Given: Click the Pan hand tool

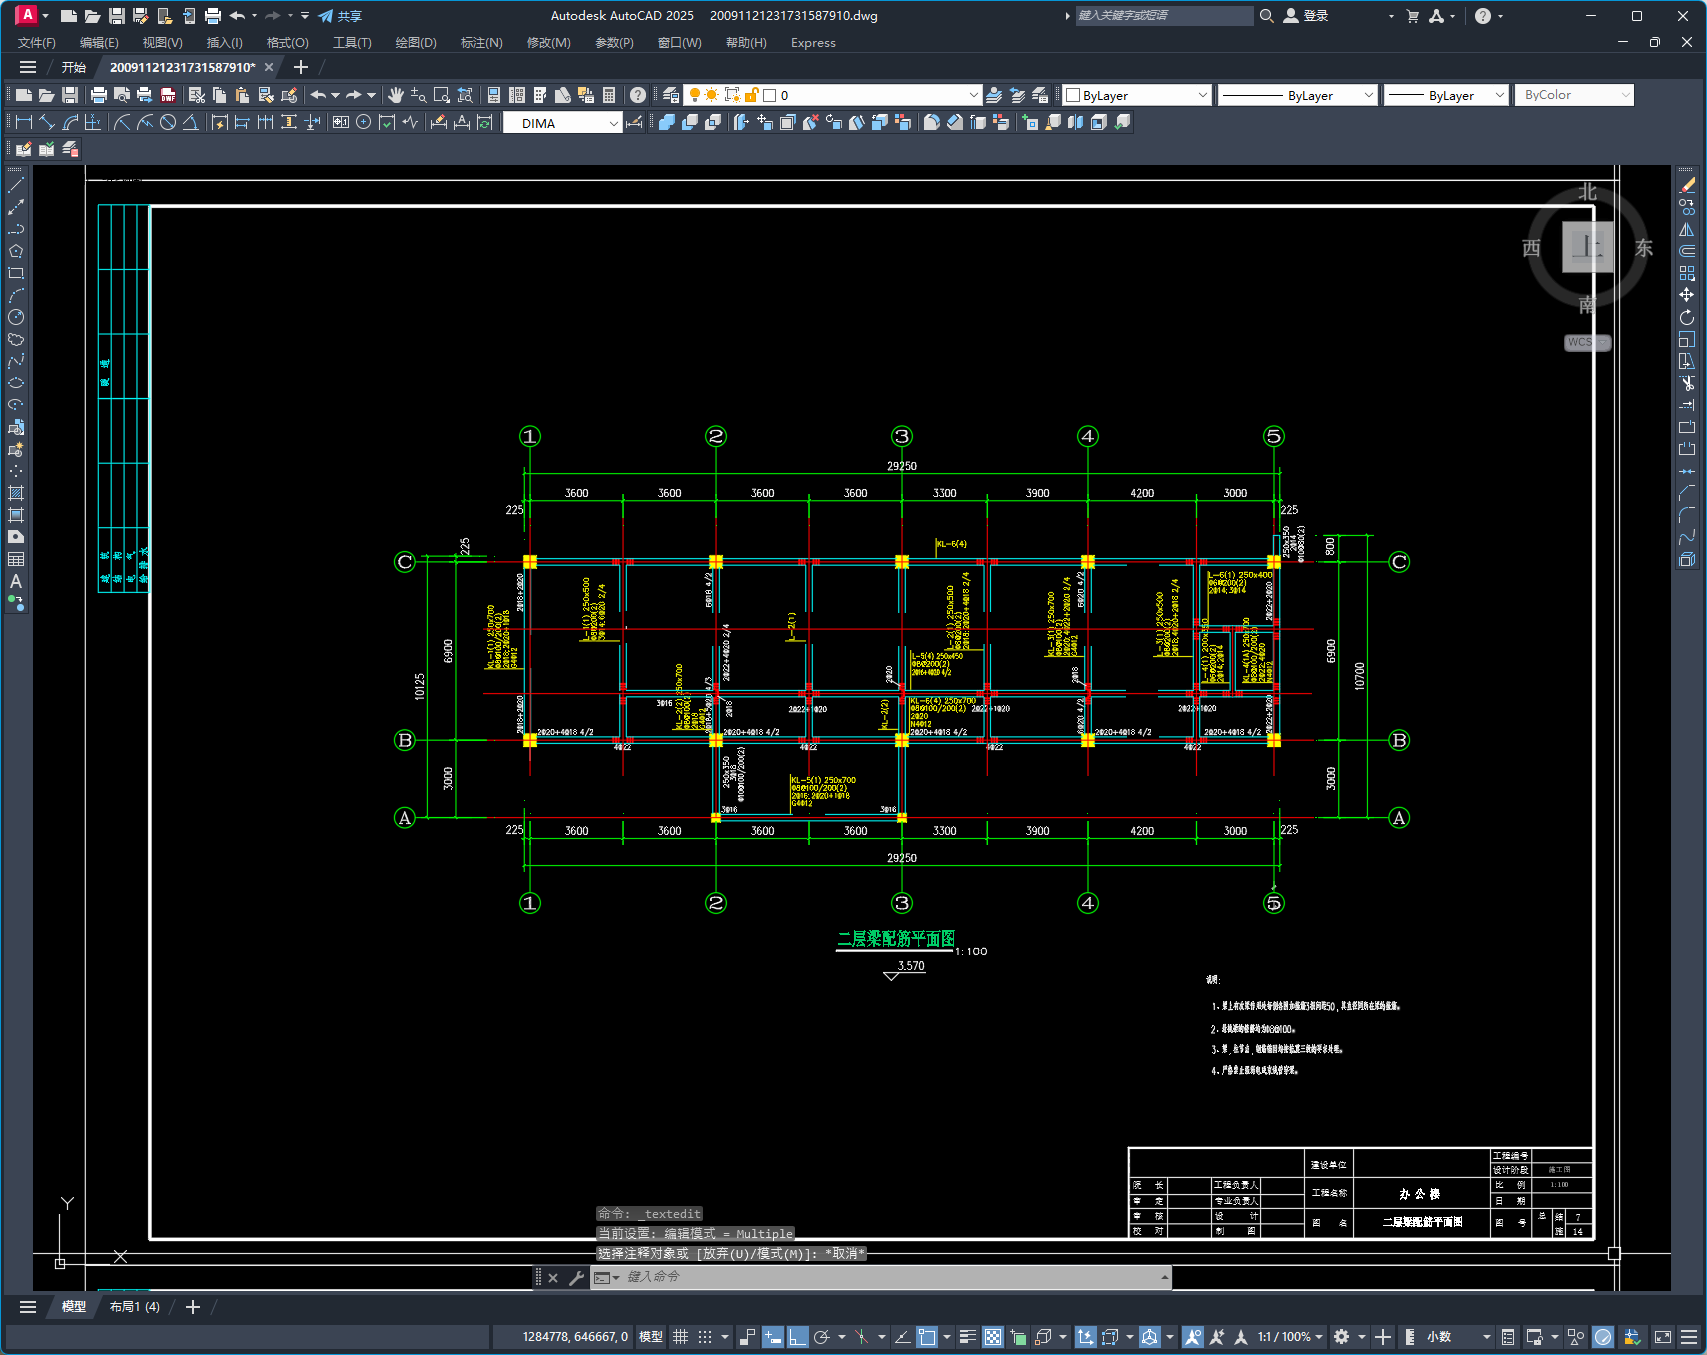Looking at the screenshot, I should (x=396, y=95).
